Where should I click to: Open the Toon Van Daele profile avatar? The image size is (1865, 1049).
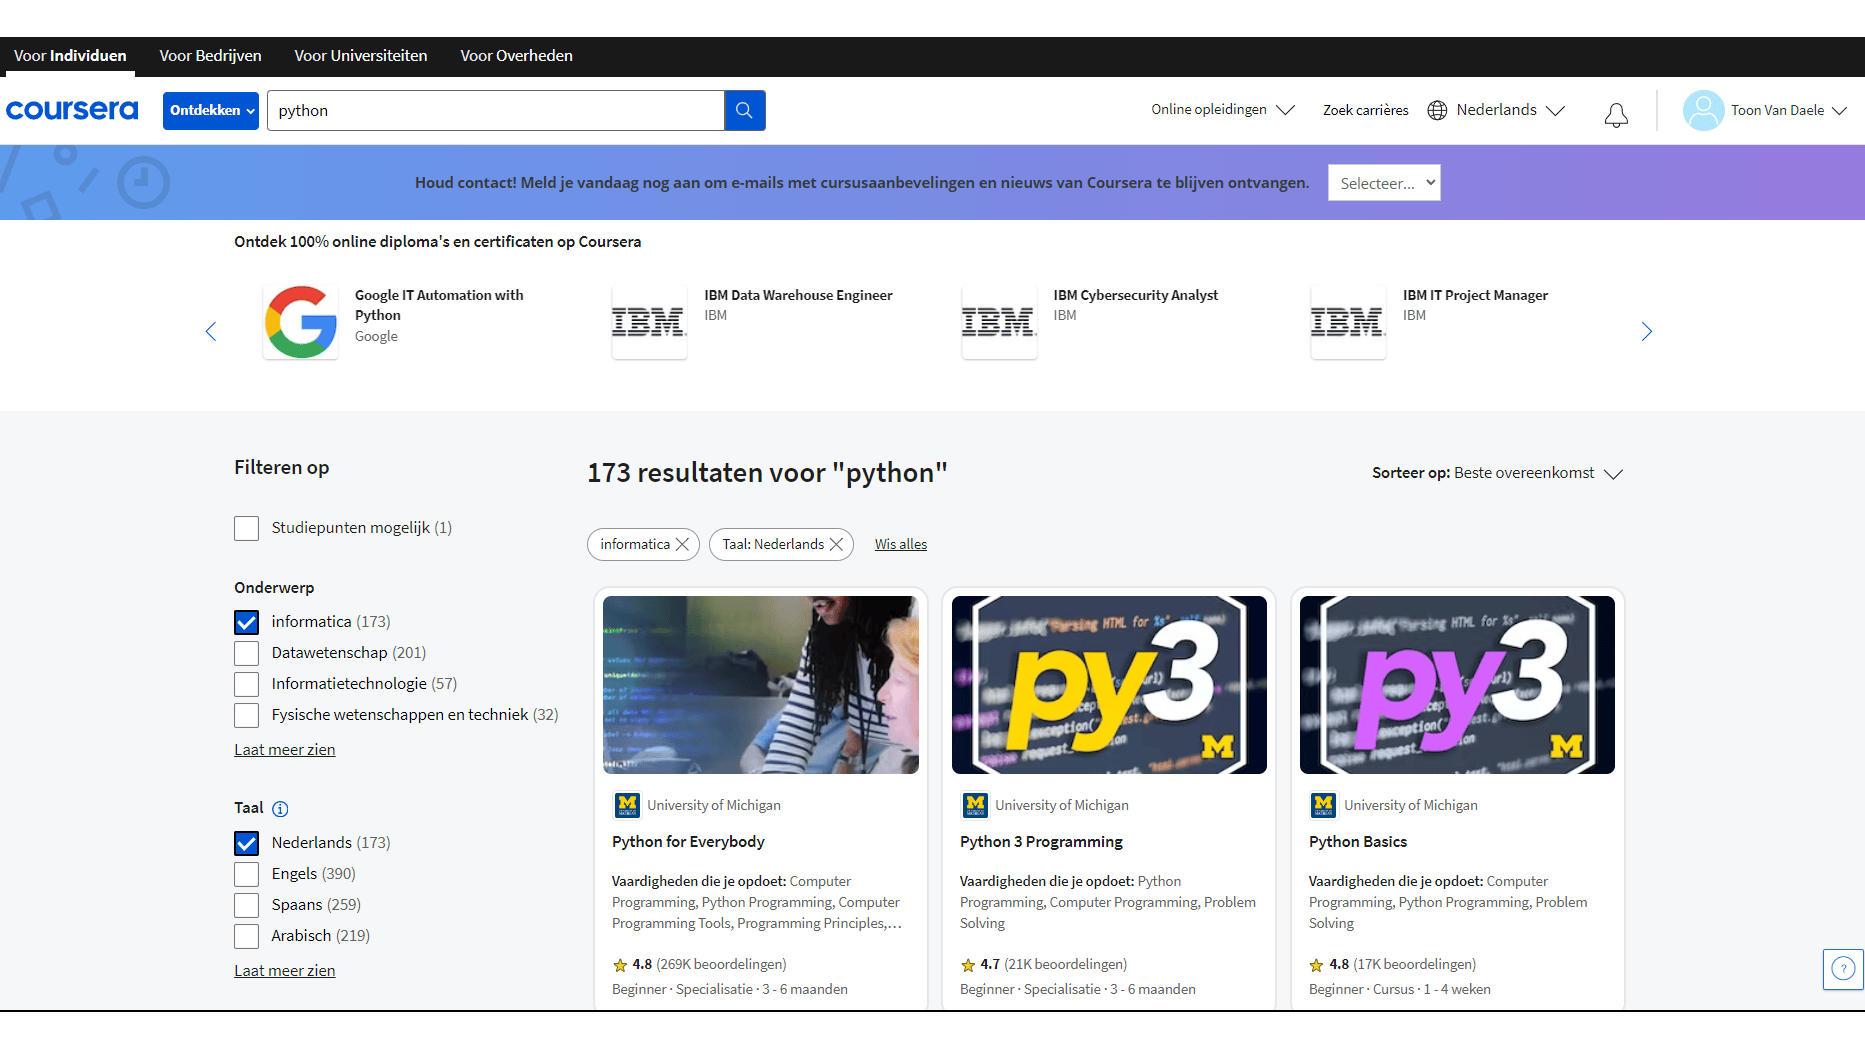pos(1703,110)
